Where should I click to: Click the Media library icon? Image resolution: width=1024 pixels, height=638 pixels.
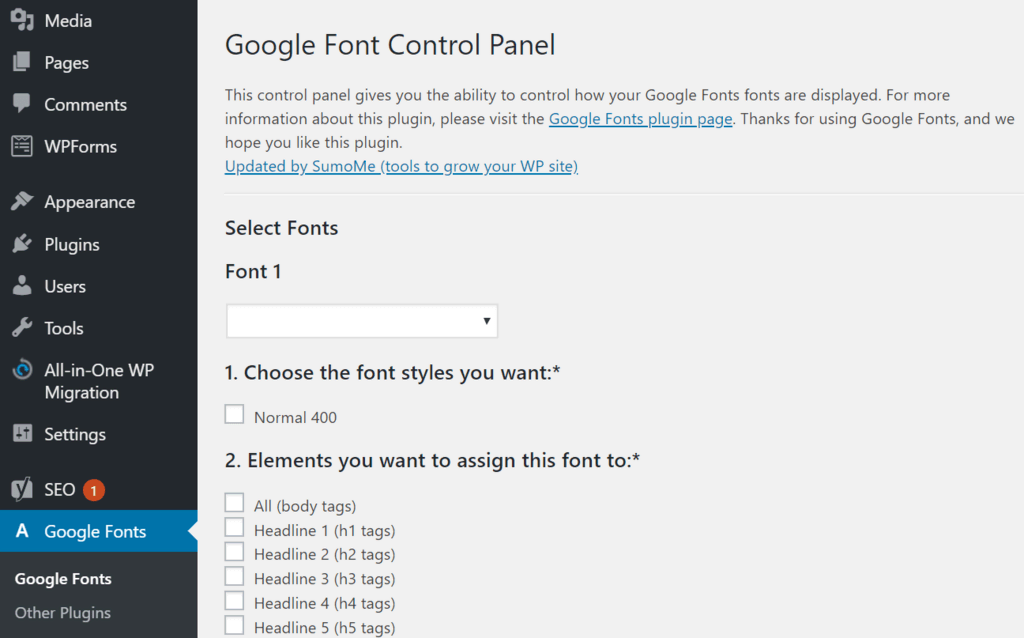click(22, 19)
